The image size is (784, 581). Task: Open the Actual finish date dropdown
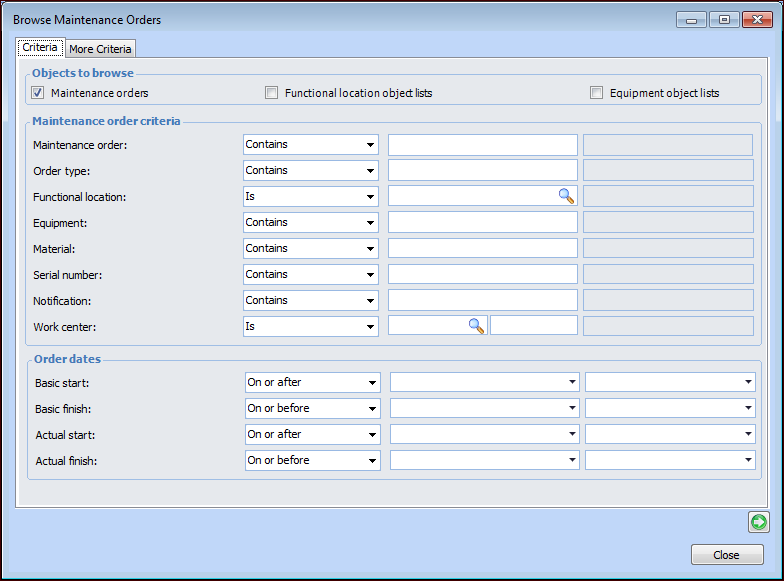484,460
